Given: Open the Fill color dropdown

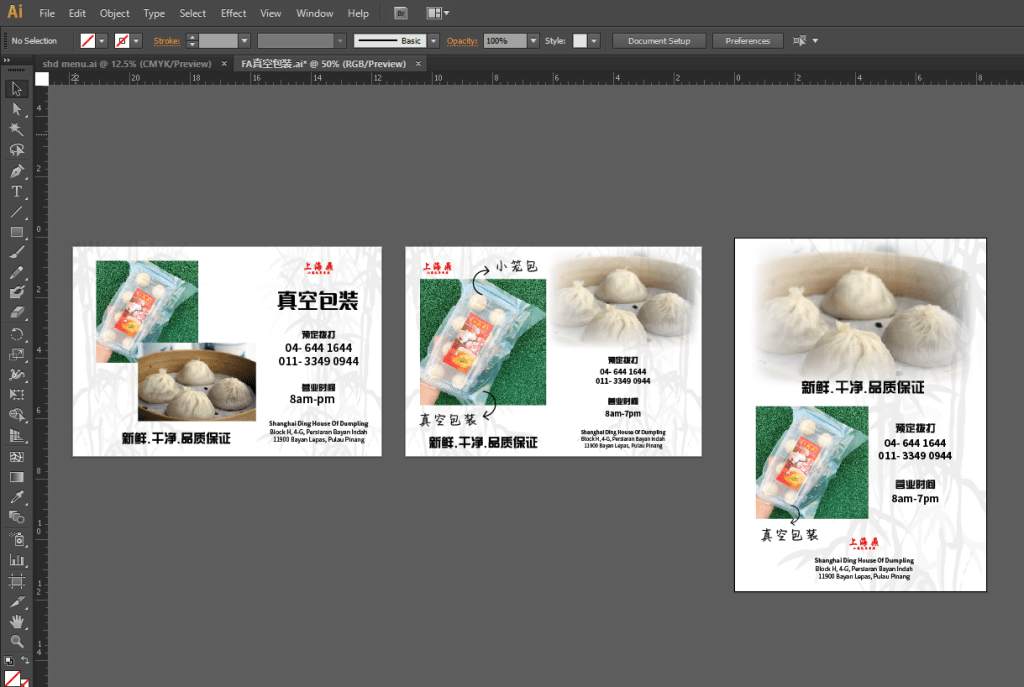Looking at the screenshot, I should [x=102, y=41].
